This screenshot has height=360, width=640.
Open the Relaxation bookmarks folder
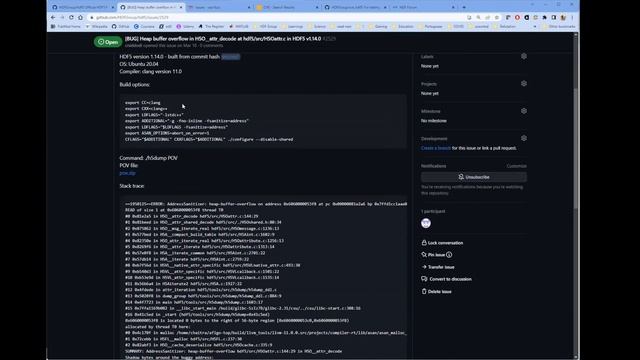(x=504, y=27)
